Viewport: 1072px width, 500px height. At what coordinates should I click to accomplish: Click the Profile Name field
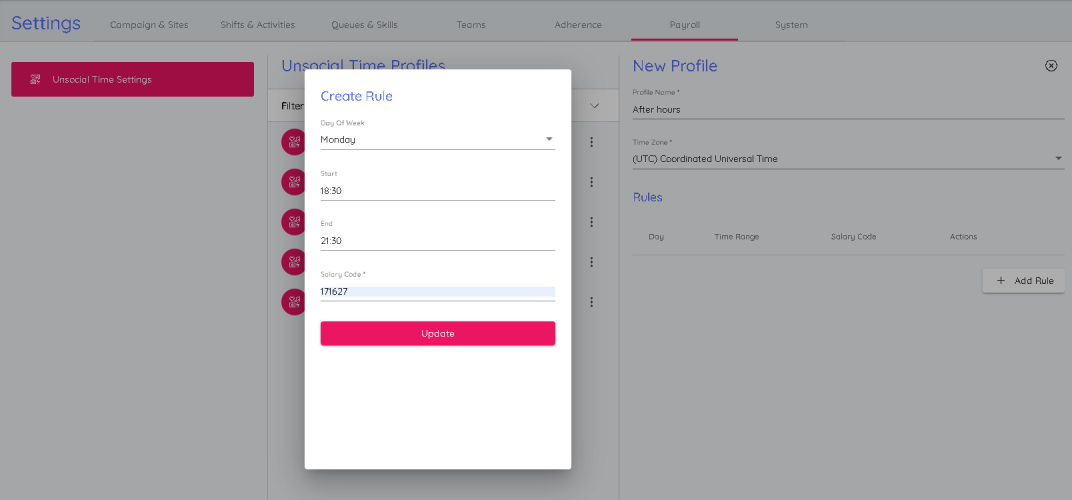848,109
